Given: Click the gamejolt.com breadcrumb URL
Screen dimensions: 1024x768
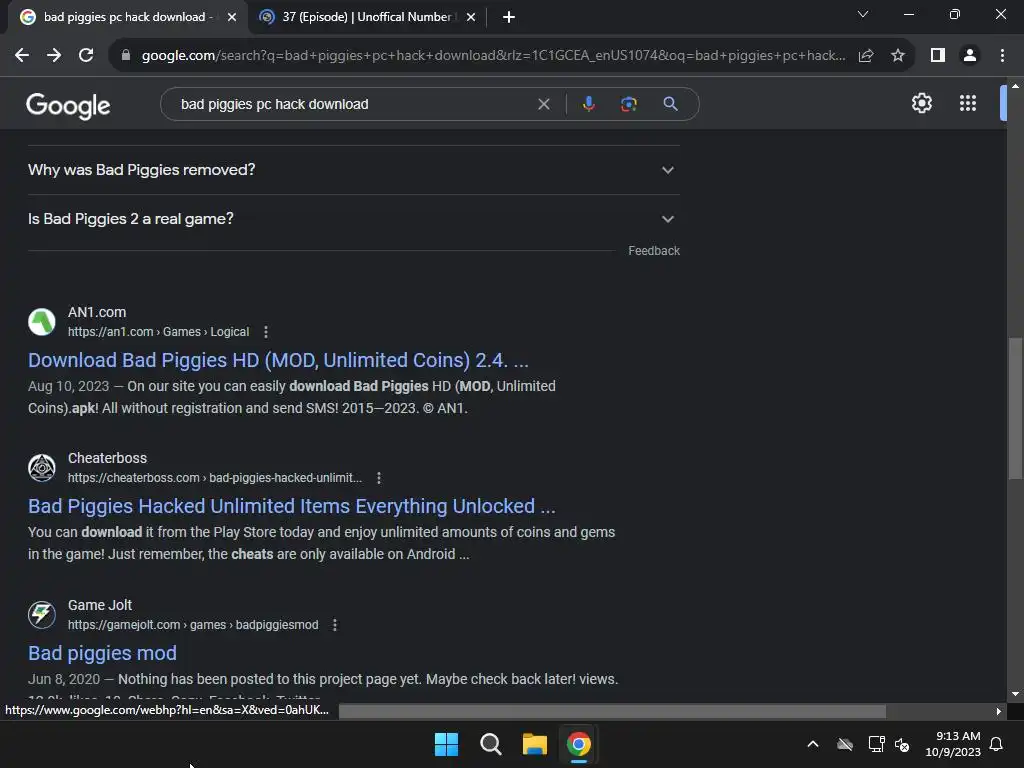Looking at the screenshot, I should [x=193, y=625].
